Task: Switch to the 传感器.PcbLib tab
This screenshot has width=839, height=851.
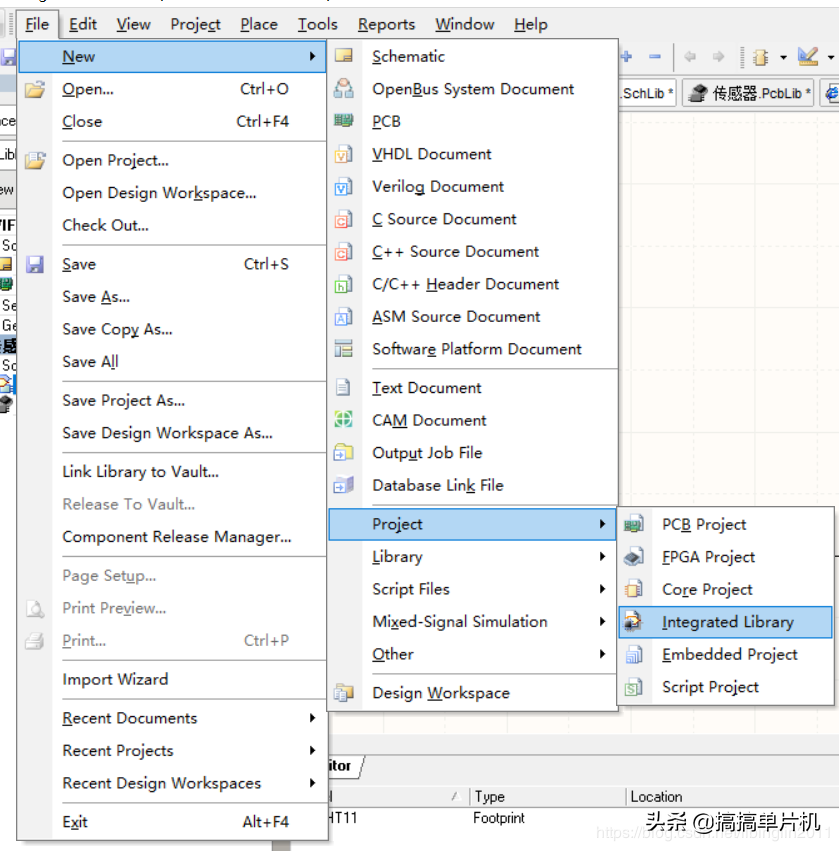Action: 748,93
